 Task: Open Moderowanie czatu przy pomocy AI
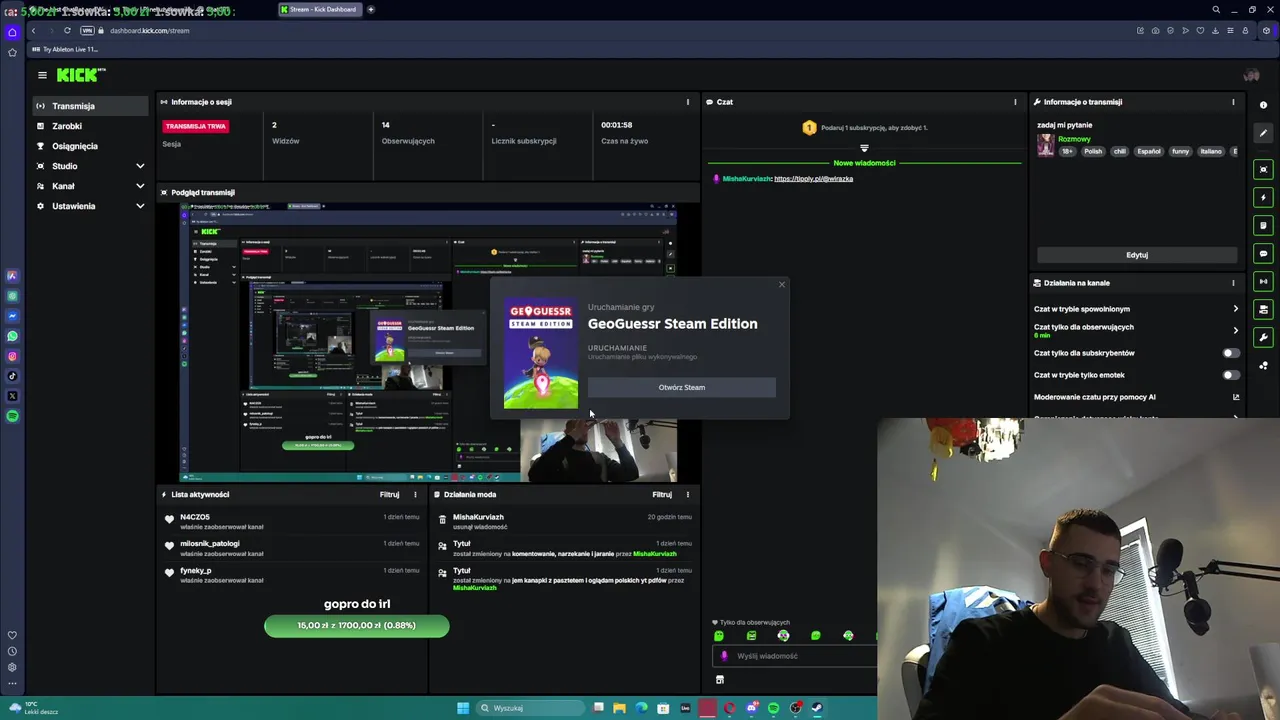coord(1136,397)
